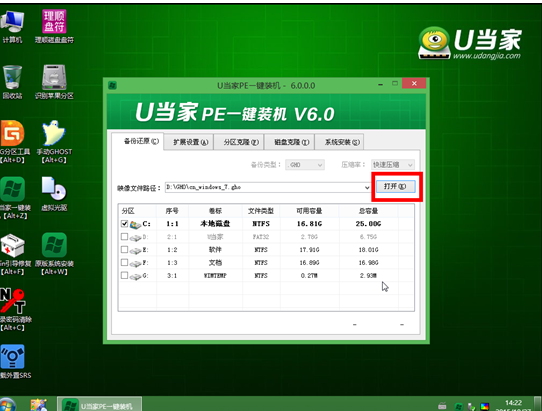Viewport: 542px width, 411px height.
Task: Select the 本地磁盘 volume label cell
Action: coord(215,224)
